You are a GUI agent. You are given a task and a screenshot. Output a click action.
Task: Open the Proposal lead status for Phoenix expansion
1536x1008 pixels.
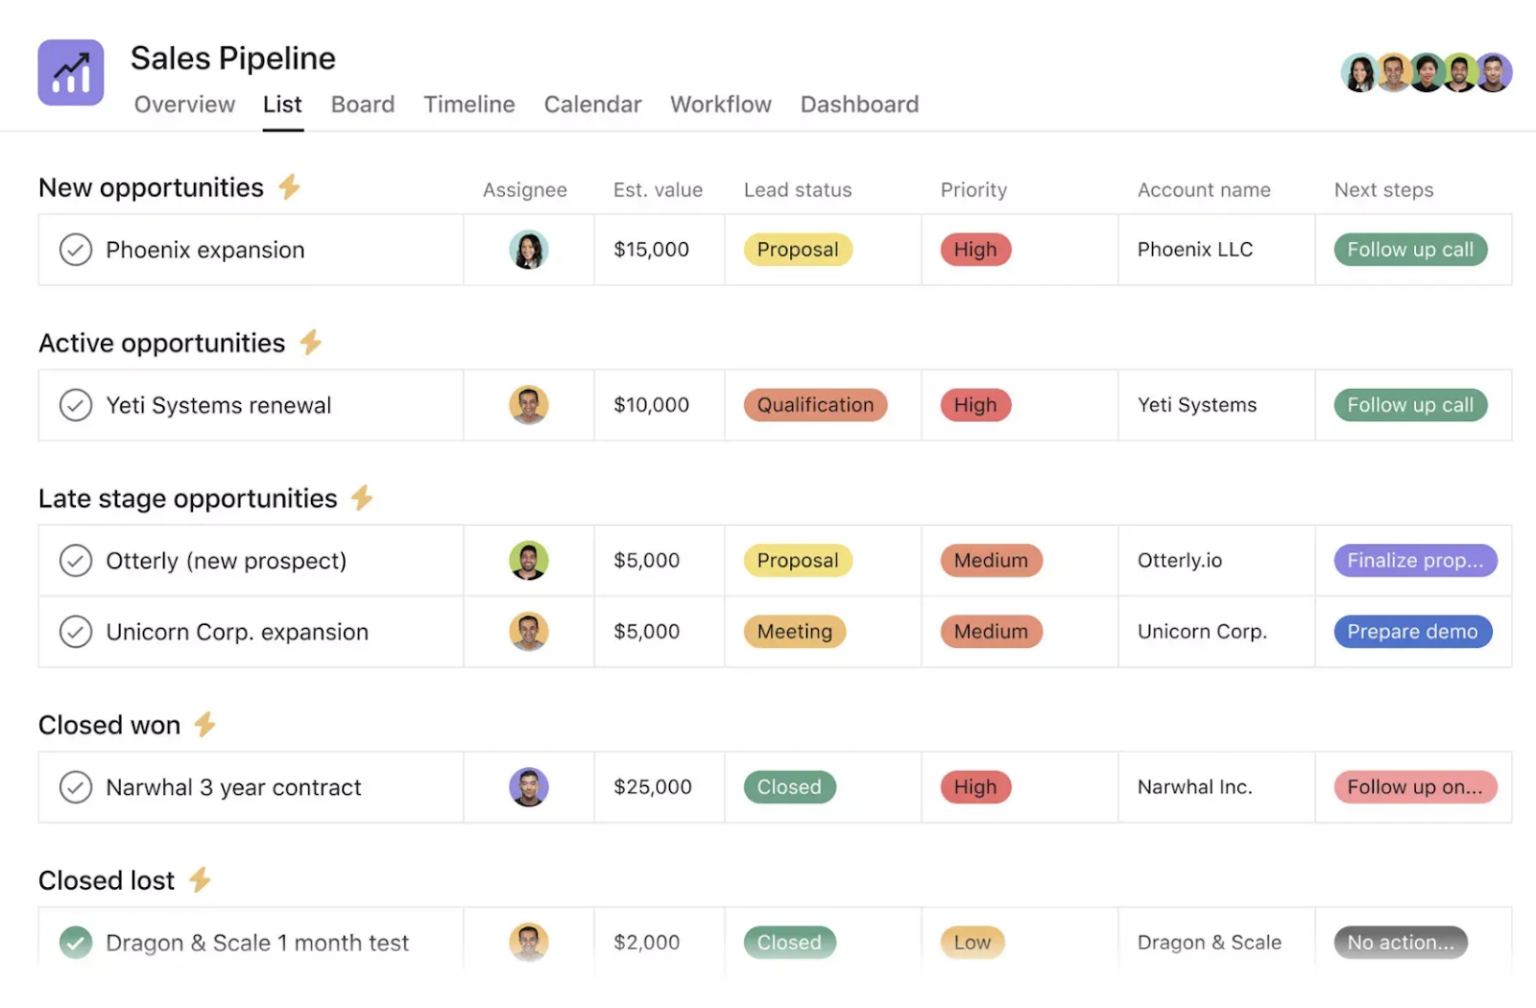[x=797, y=249]
